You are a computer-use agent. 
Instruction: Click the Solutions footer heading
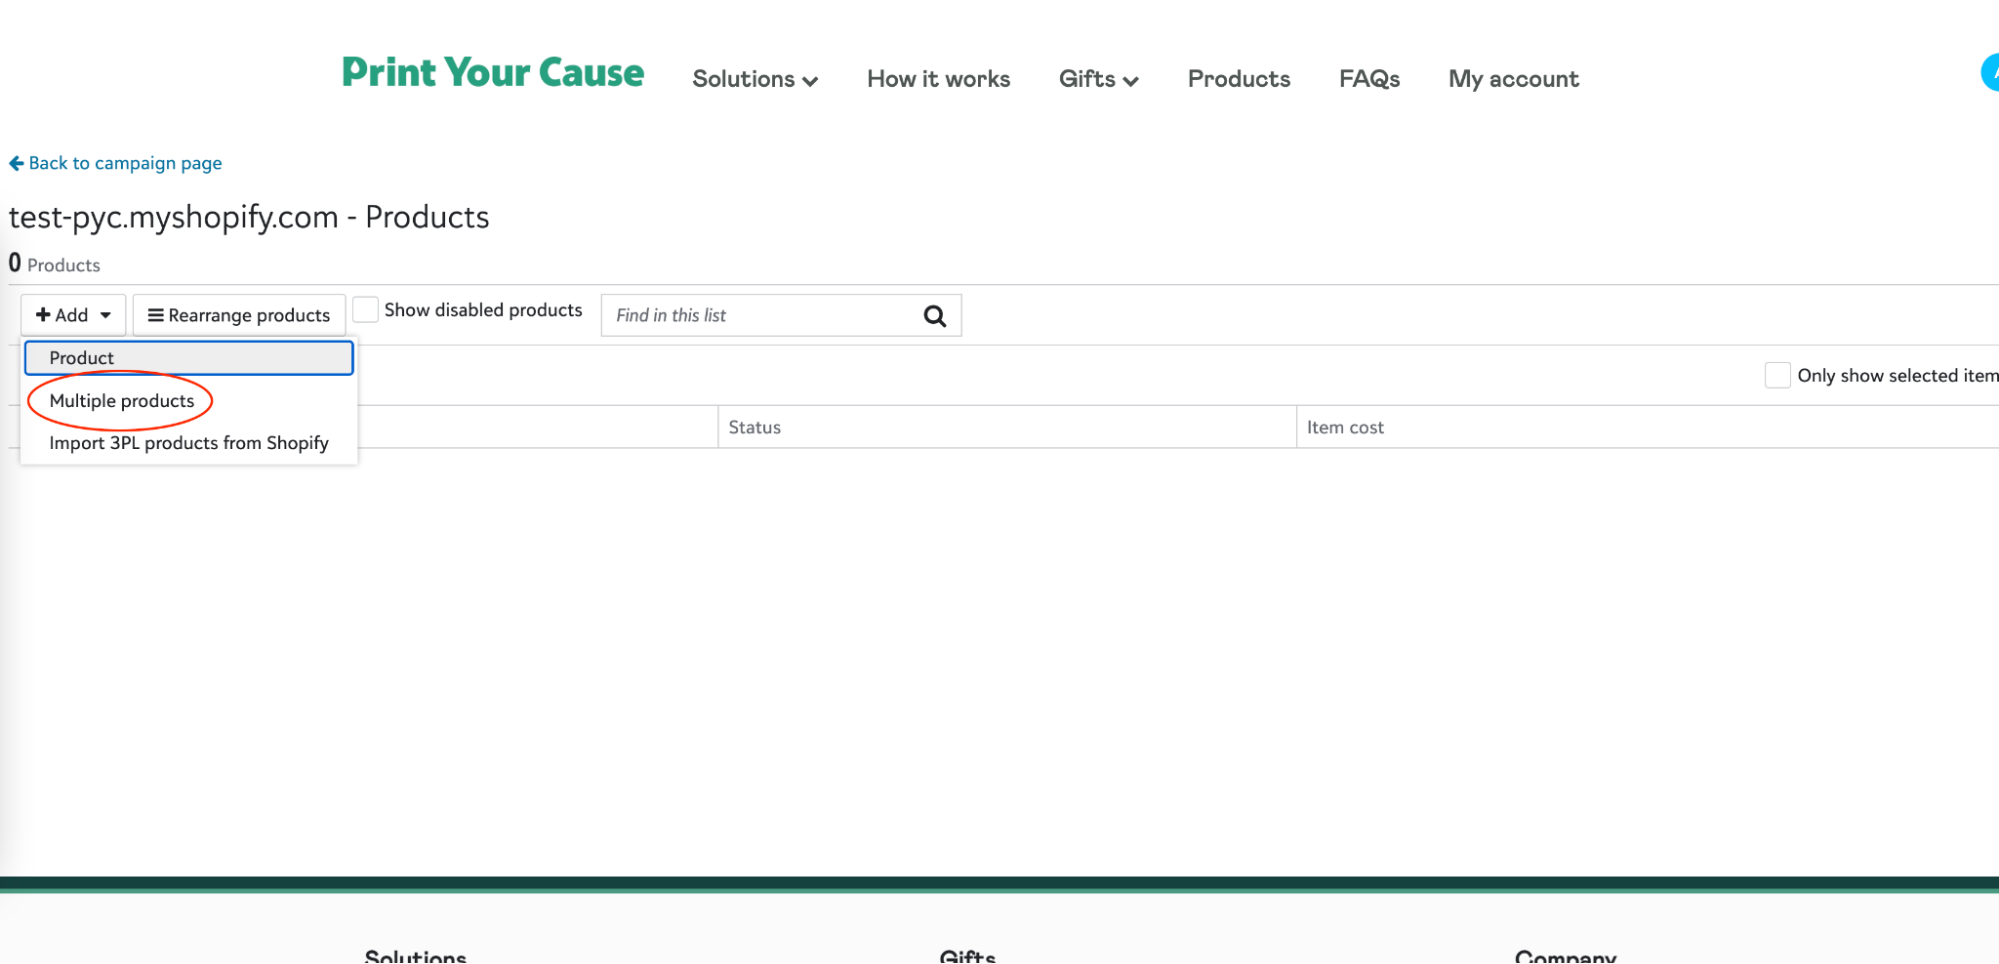[x=416, y=956]
